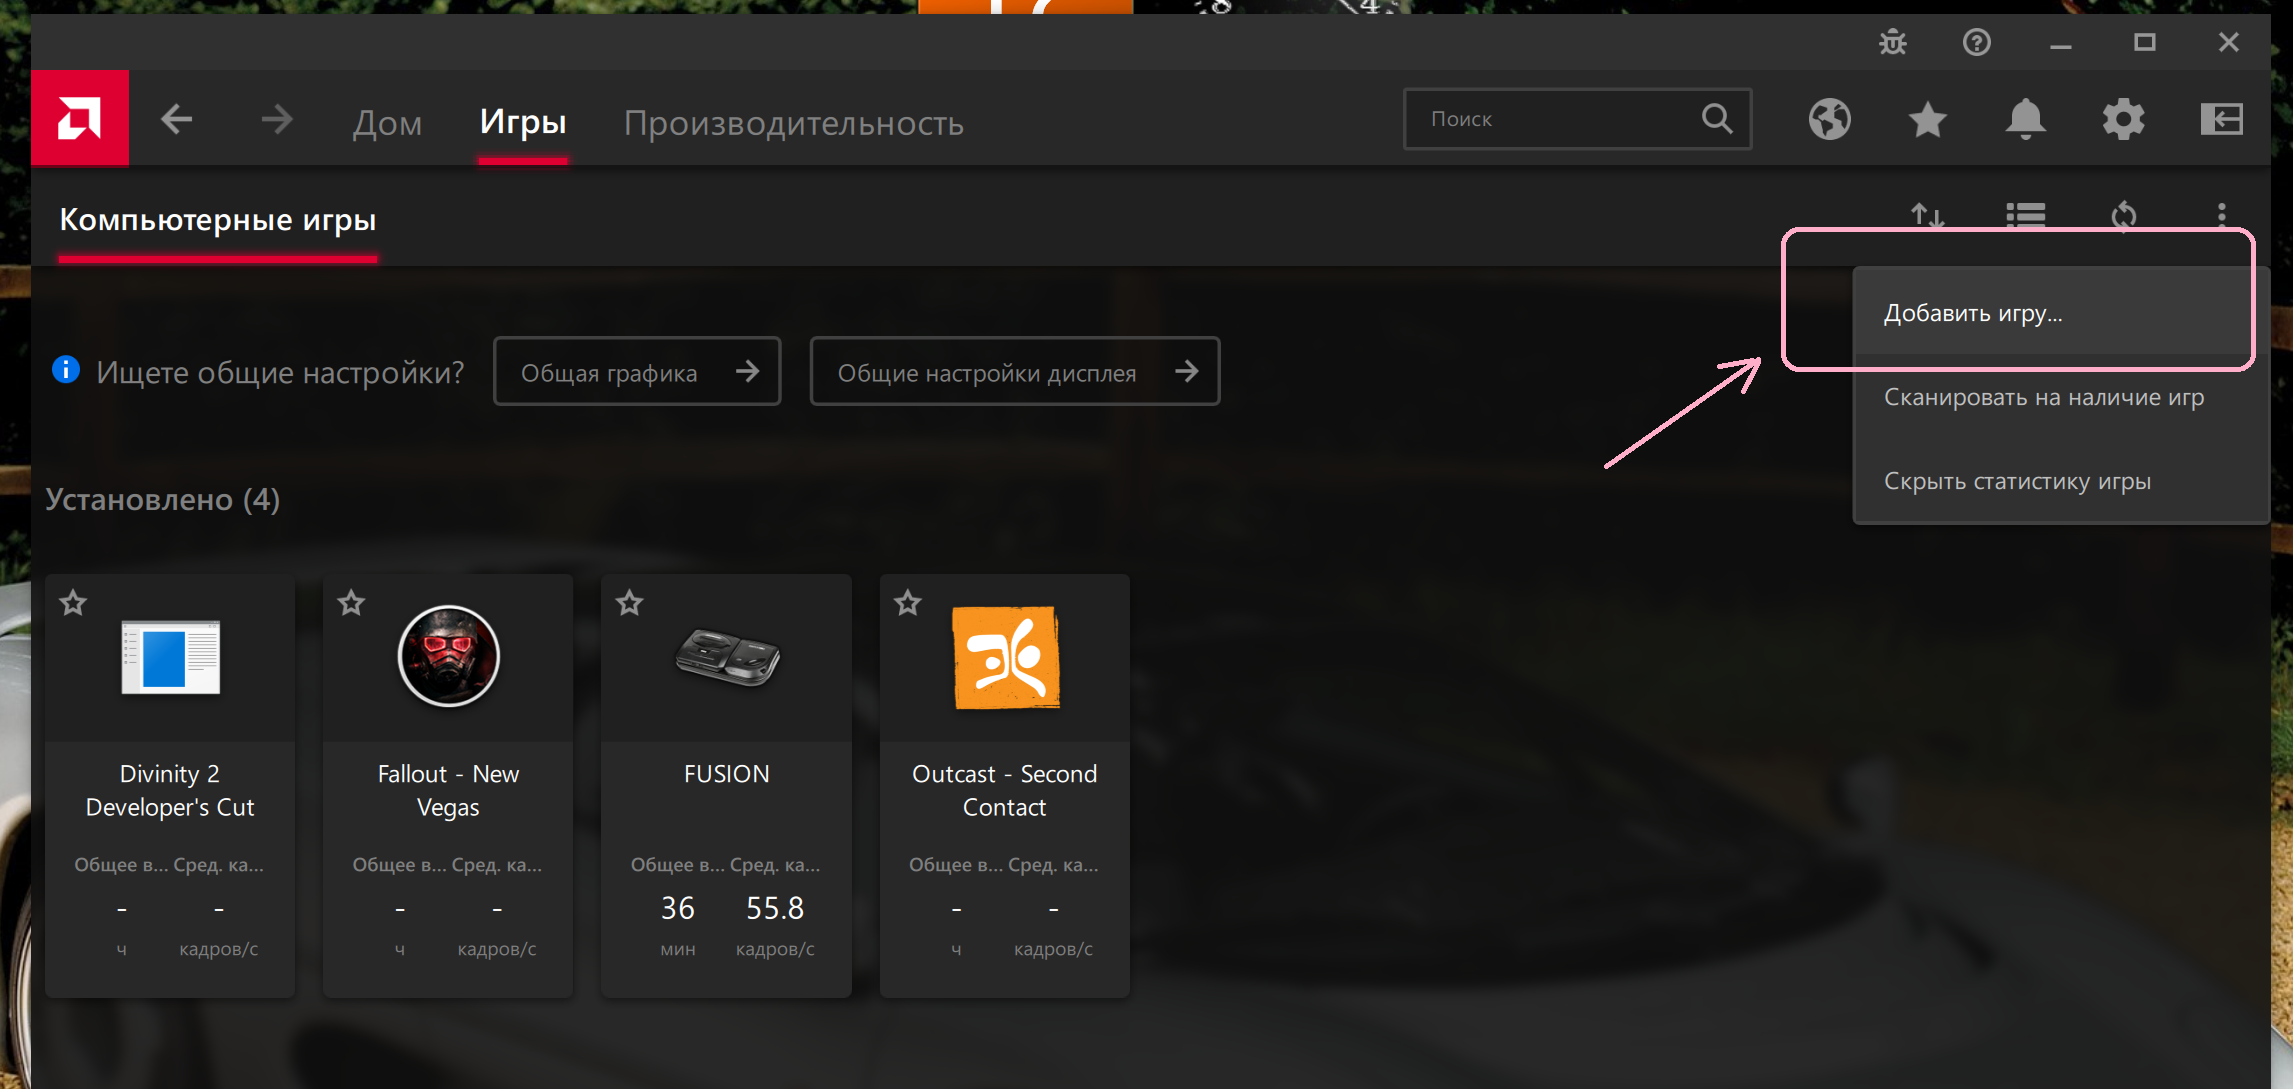This screenshot has height=1089, width=2293.
Task: Click FUSION 36 мин playtime value
Action: [x=677, y=908]
